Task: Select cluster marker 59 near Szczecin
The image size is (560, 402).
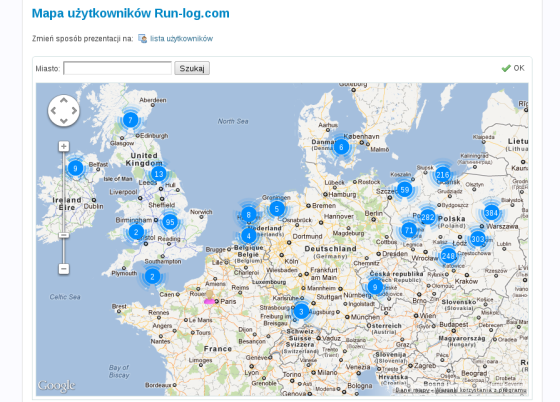Action: 405,190
